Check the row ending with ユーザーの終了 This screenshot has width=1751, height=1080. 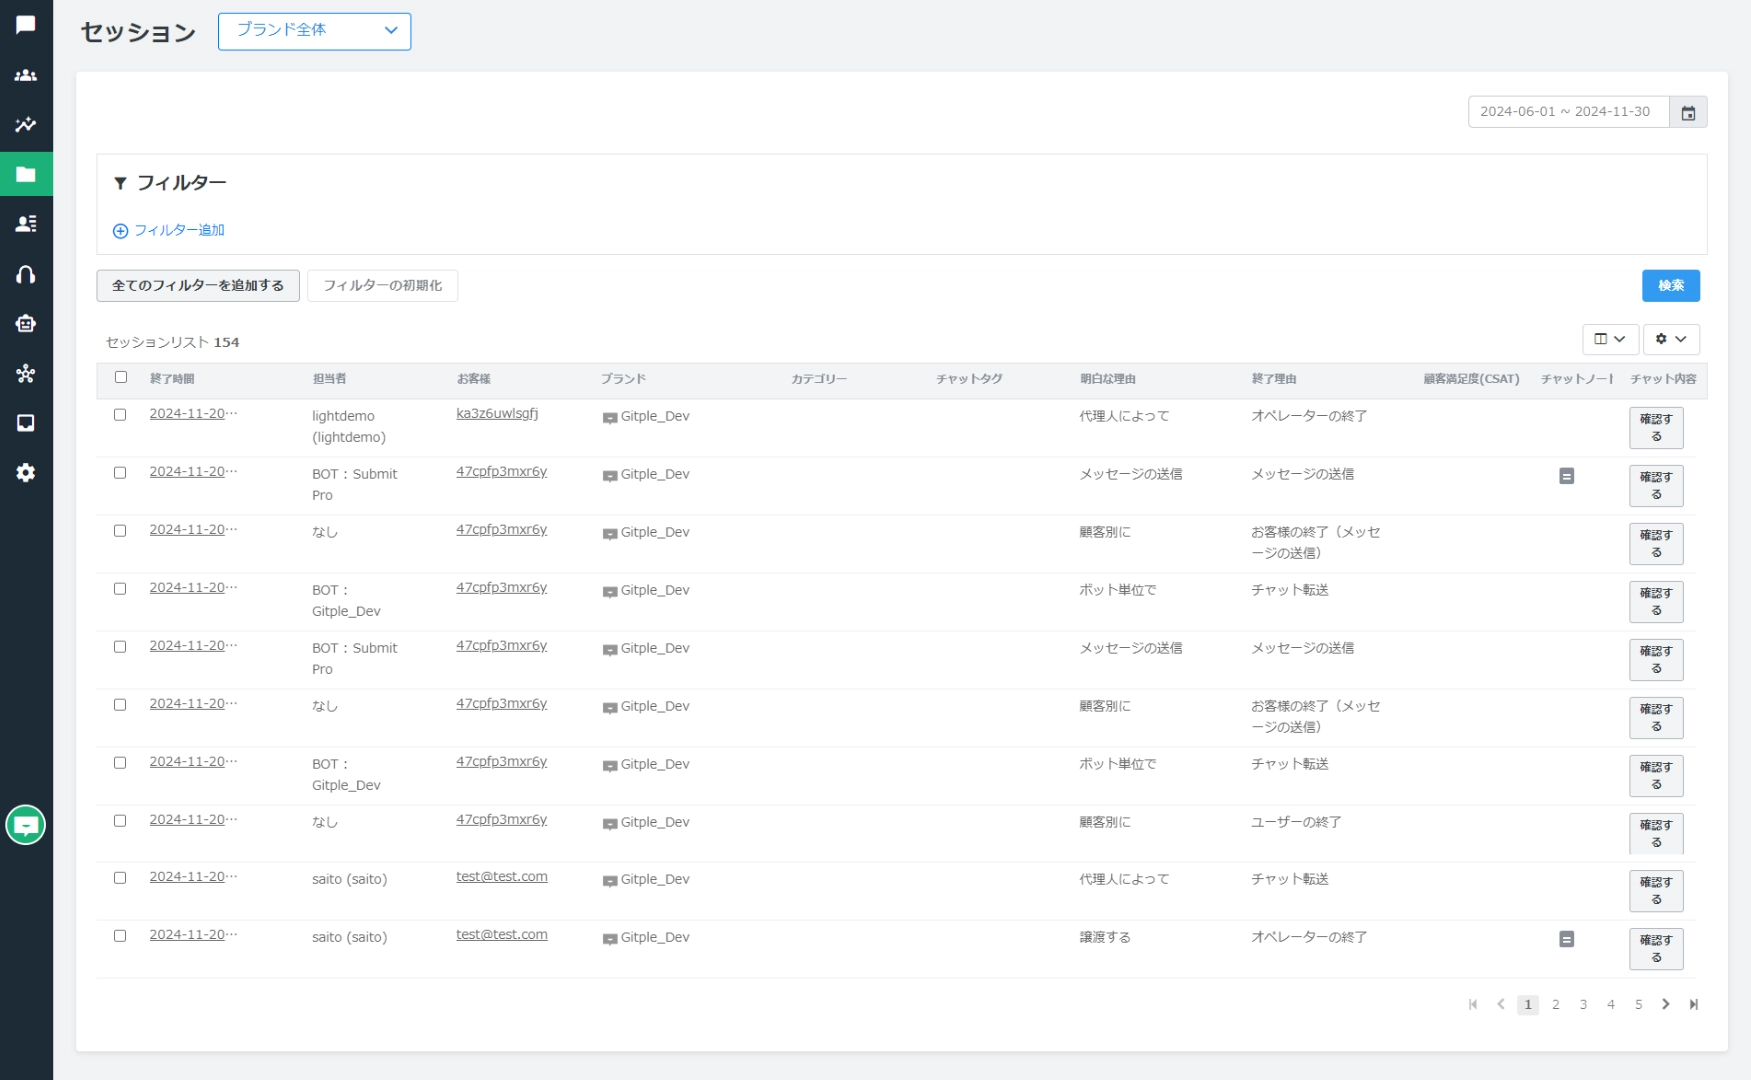[x=120, y=820]
